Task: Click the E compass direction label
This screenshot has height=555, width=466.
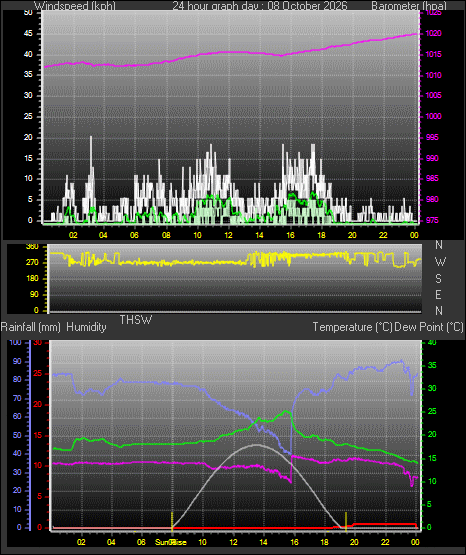Action: (x=438, y=295)
